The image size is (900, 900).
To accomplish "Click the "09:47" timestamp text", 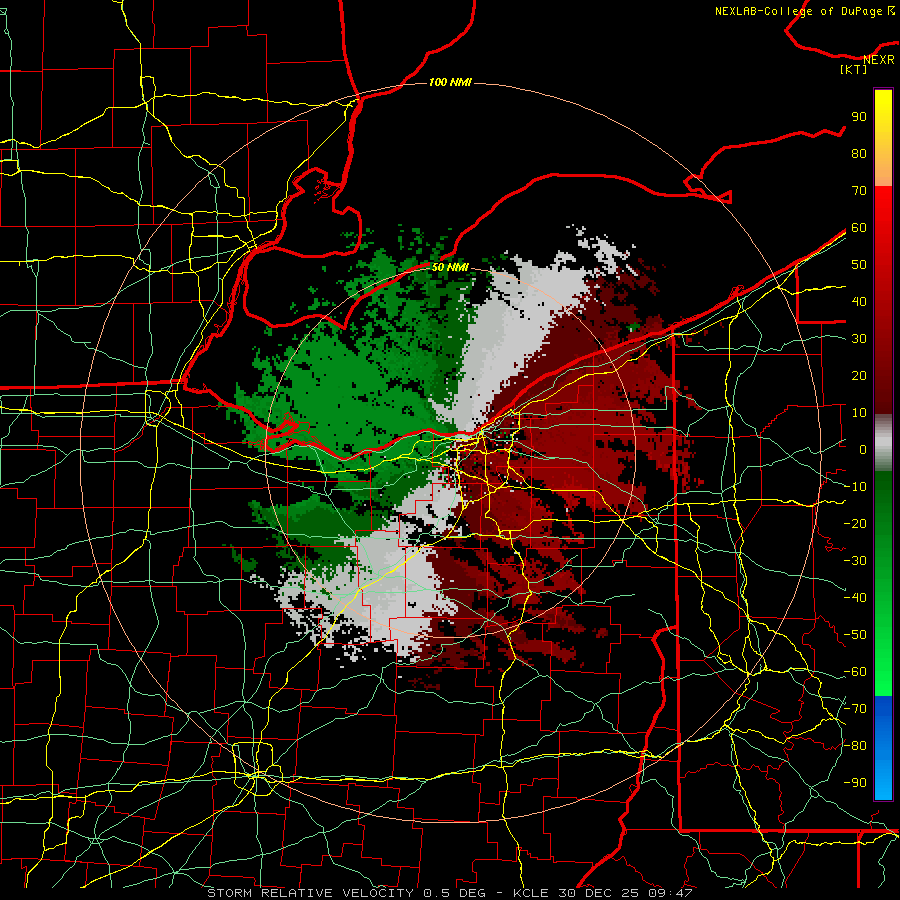I will coord(672,893).
